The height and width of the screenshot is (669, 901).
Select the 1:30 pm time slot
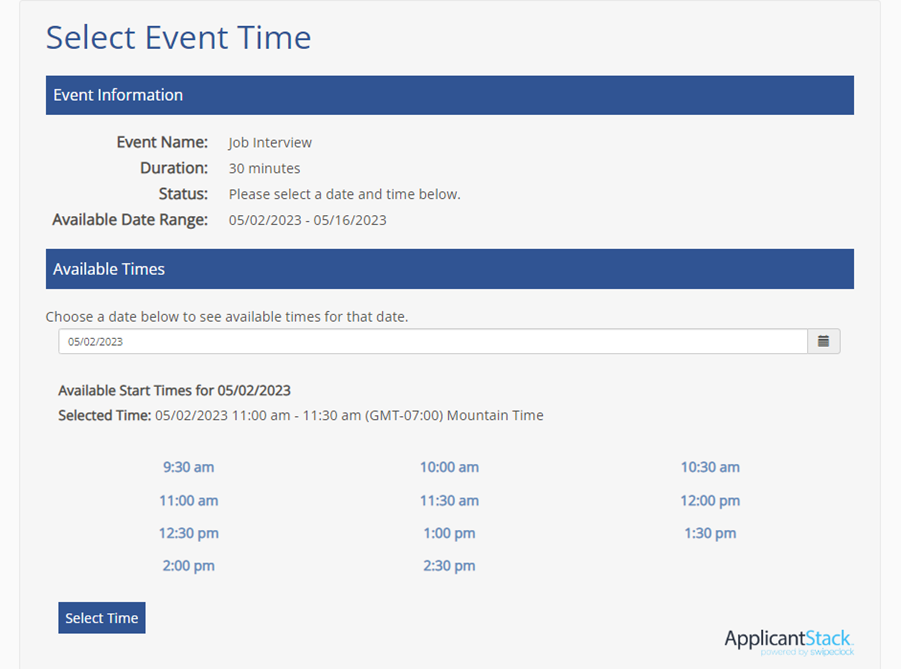[x=710, y=533]
